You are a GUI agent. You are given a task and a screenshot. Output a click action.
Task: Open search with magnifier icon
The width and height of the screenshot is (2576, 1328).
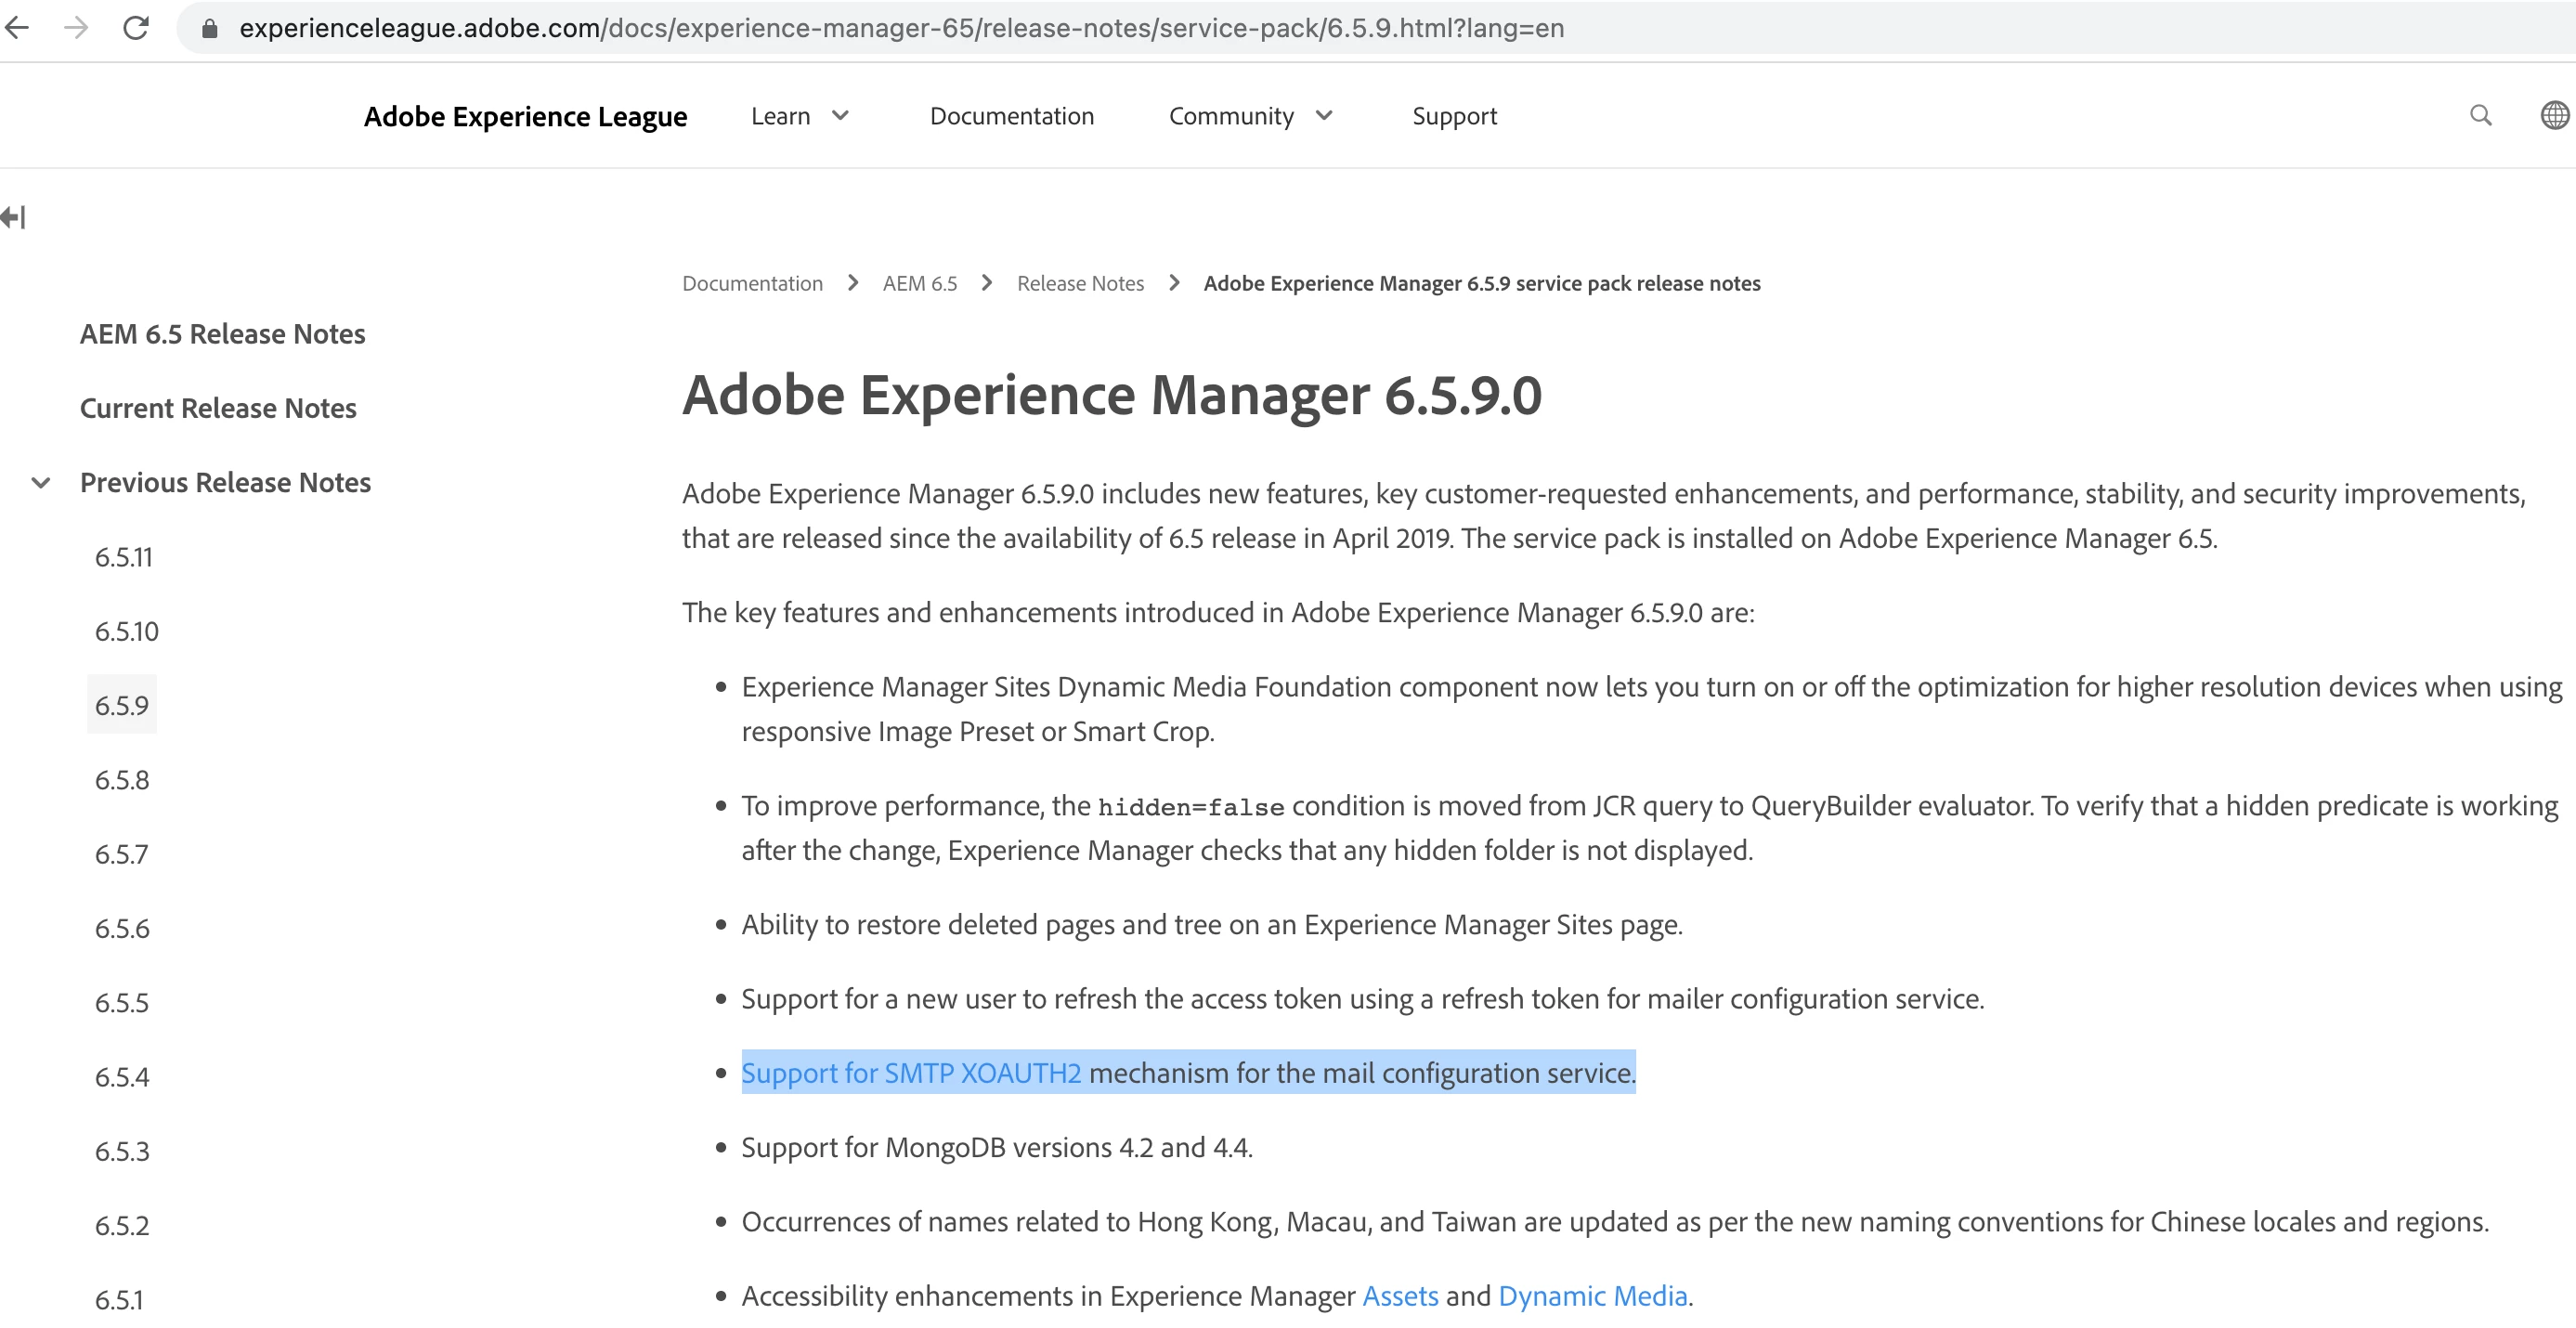[x=2480, y=116]
